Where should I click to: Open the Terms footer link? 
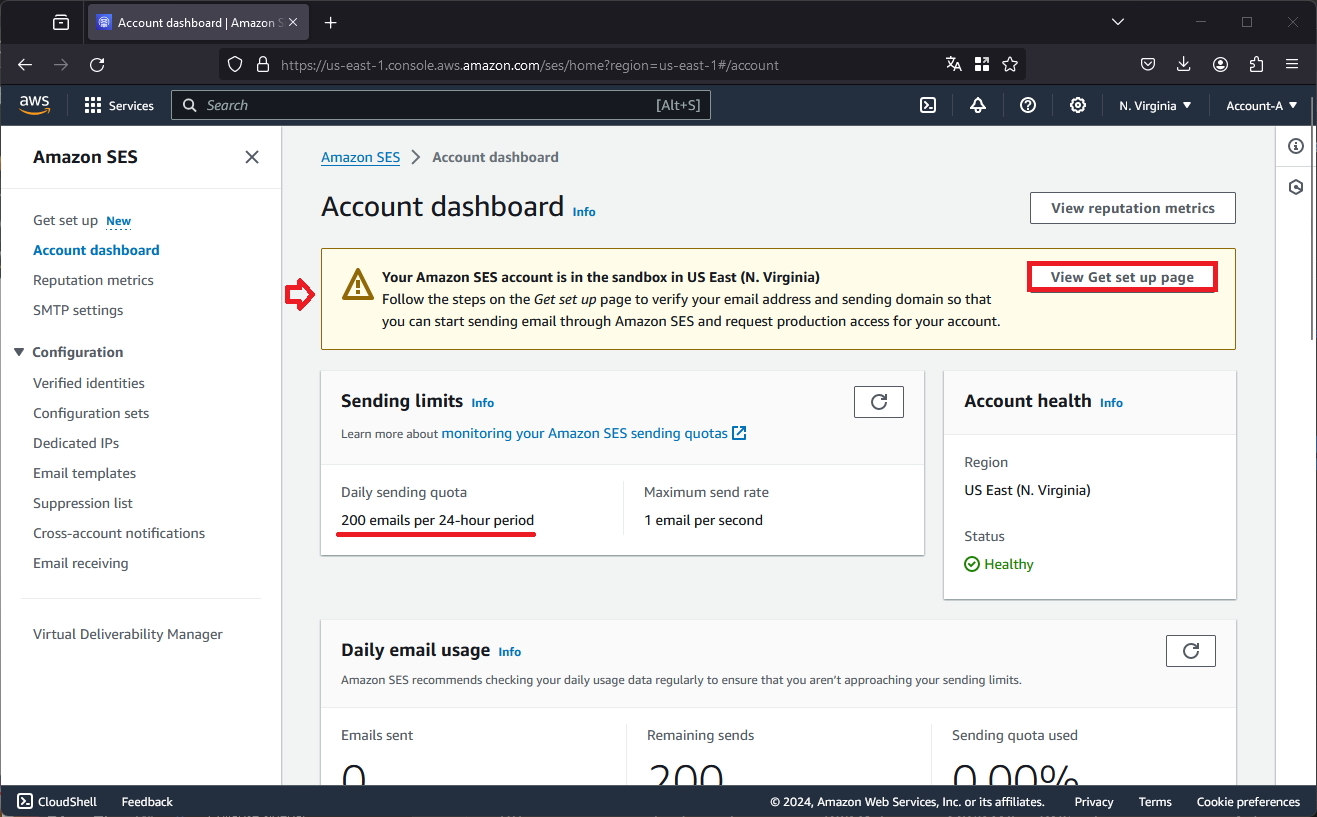[1155, 802]
